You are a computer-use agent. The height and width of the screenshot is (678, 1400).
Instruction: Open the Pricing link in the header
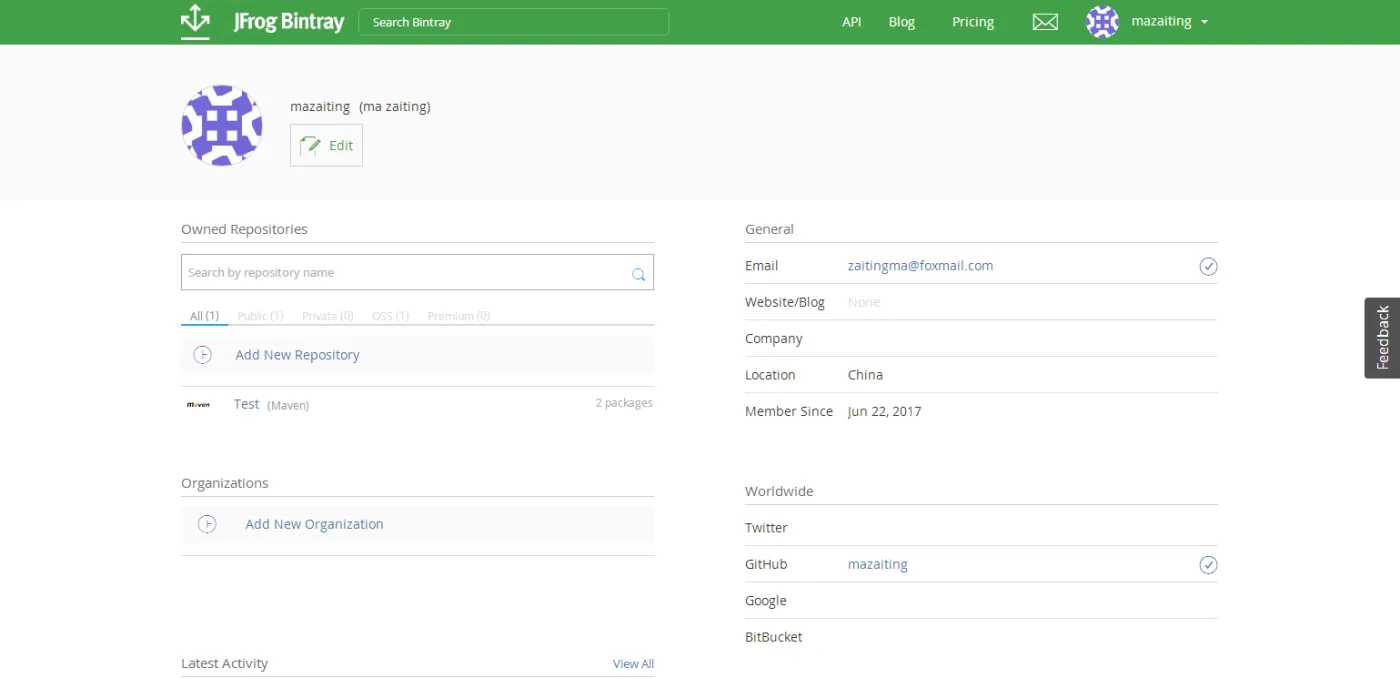tap(973, 22)
